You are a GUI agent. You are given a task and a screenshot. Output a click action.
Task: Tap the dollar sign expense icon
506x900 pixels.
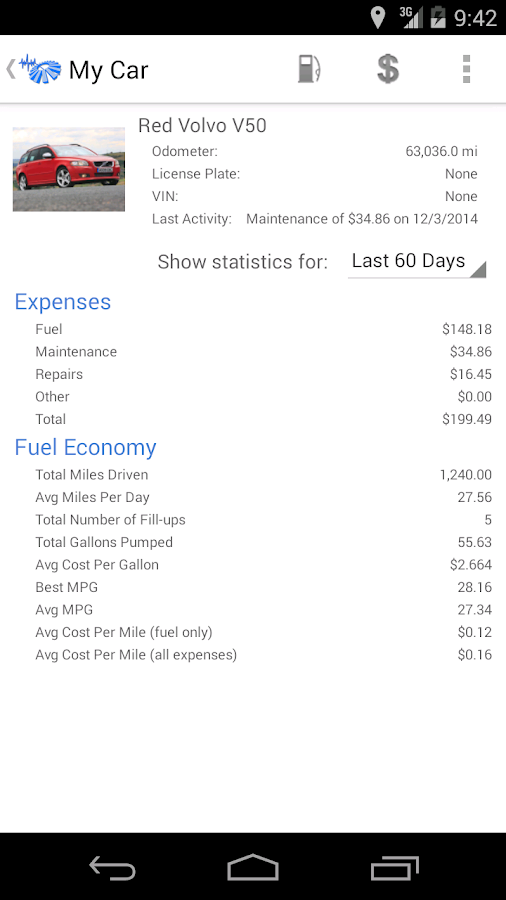388,69
